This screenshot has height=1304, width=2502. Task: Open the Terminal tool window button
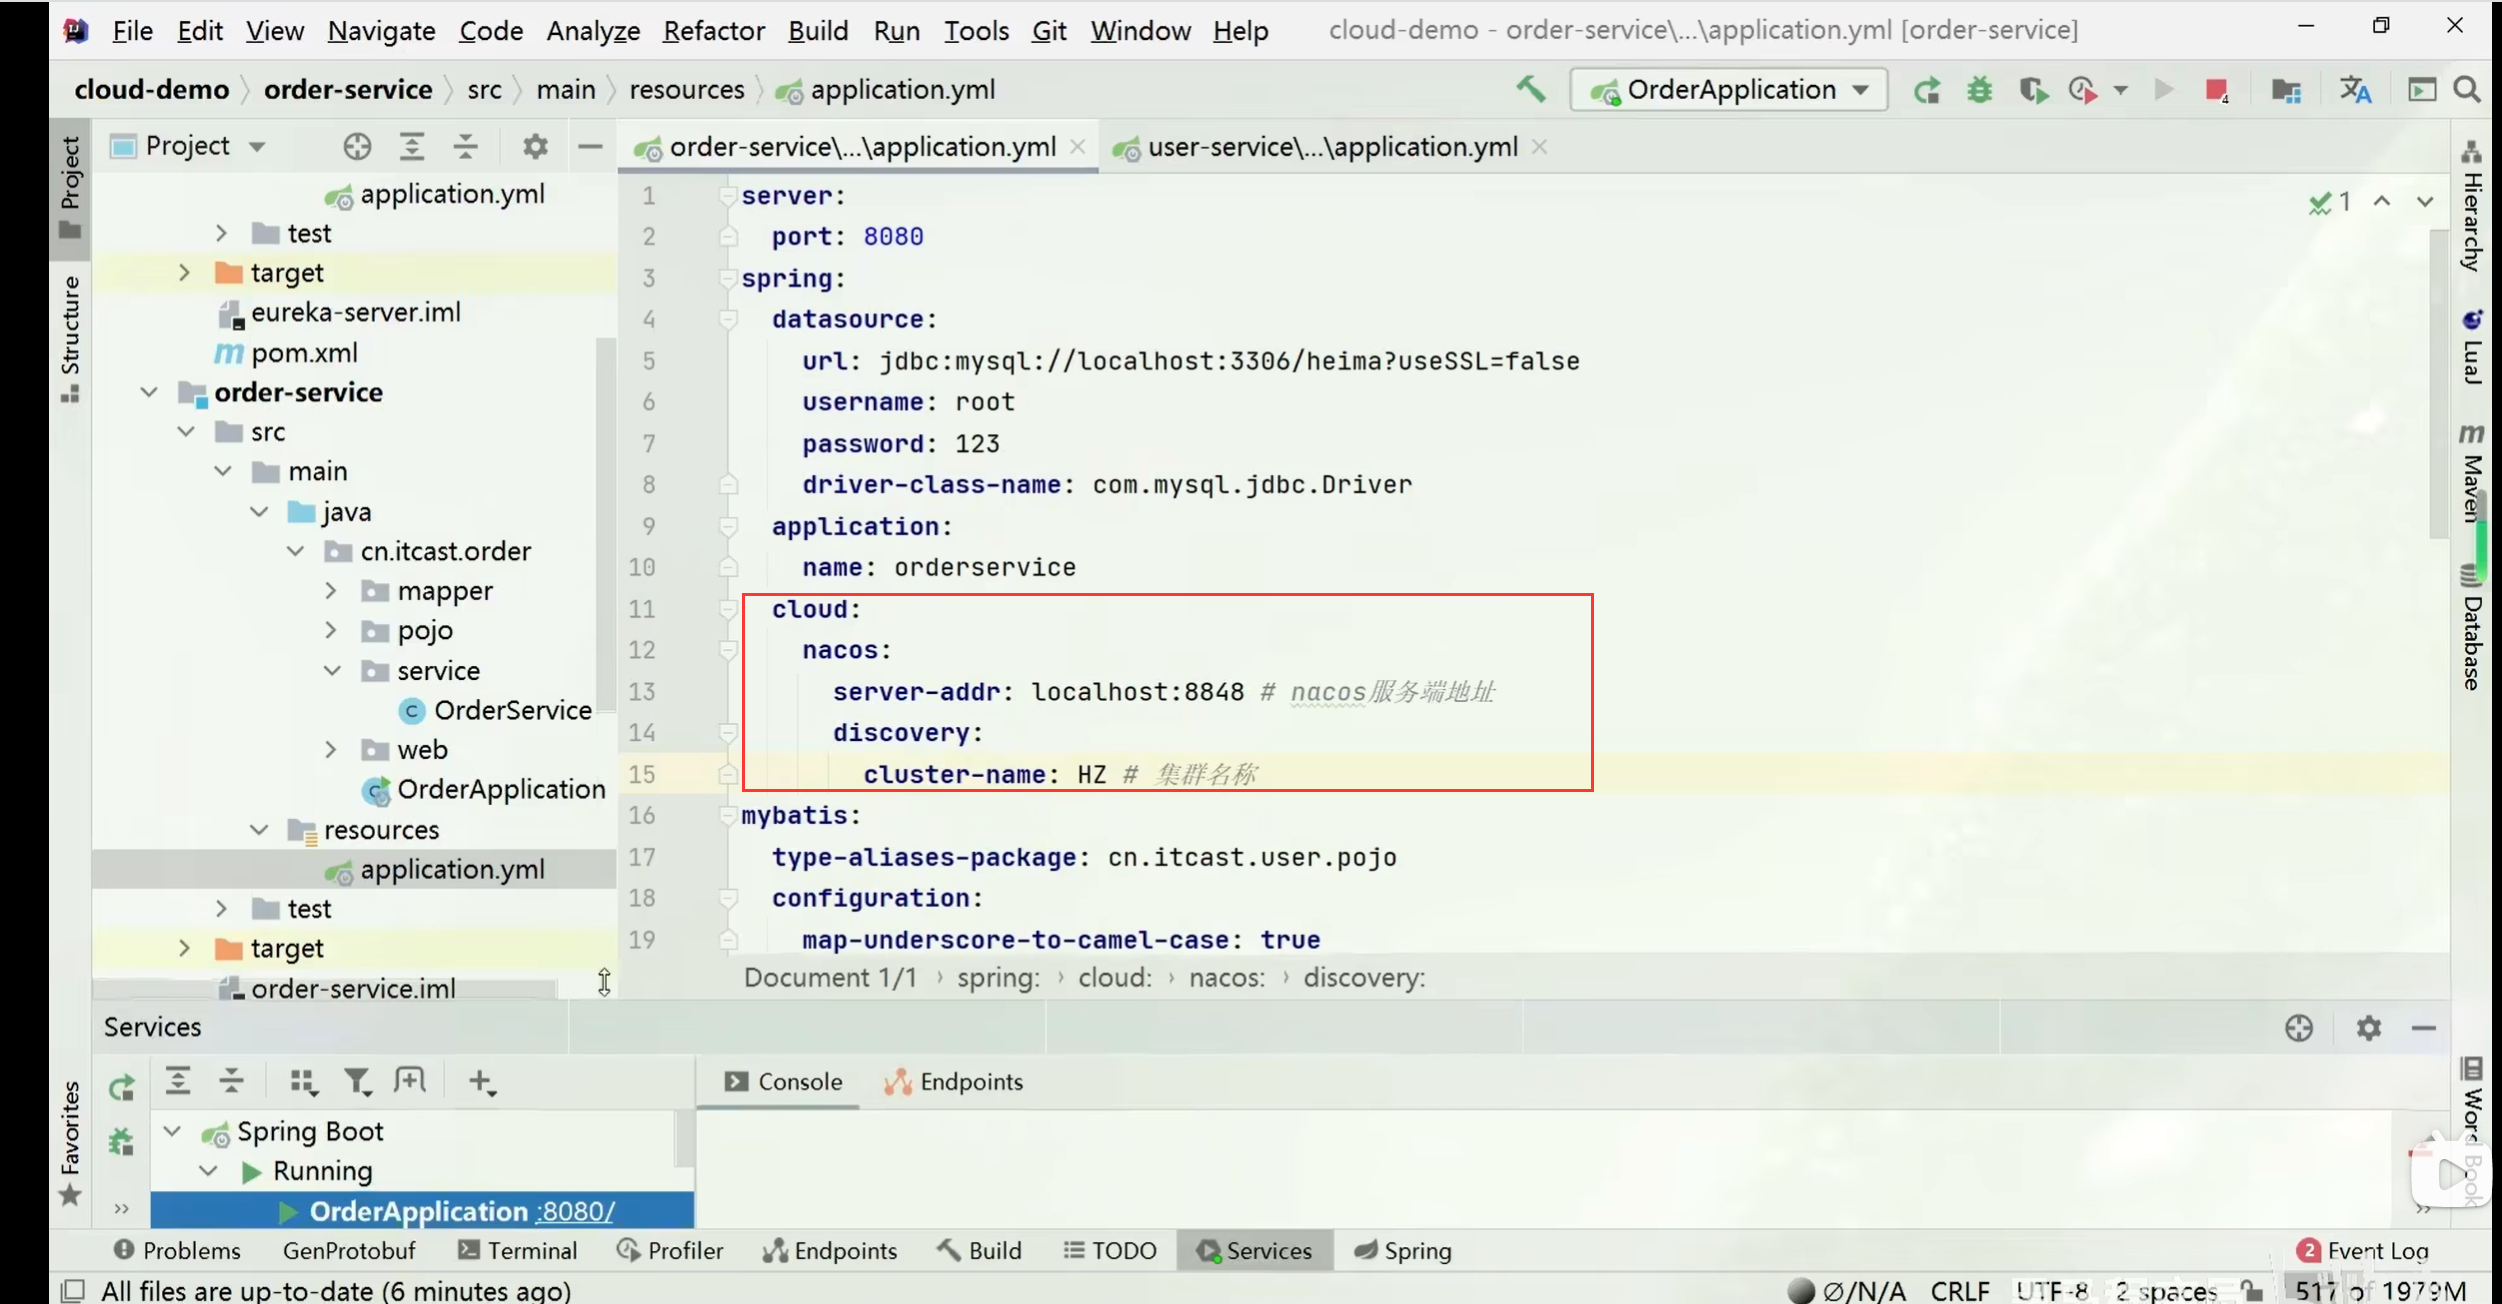coord(518,1250)
